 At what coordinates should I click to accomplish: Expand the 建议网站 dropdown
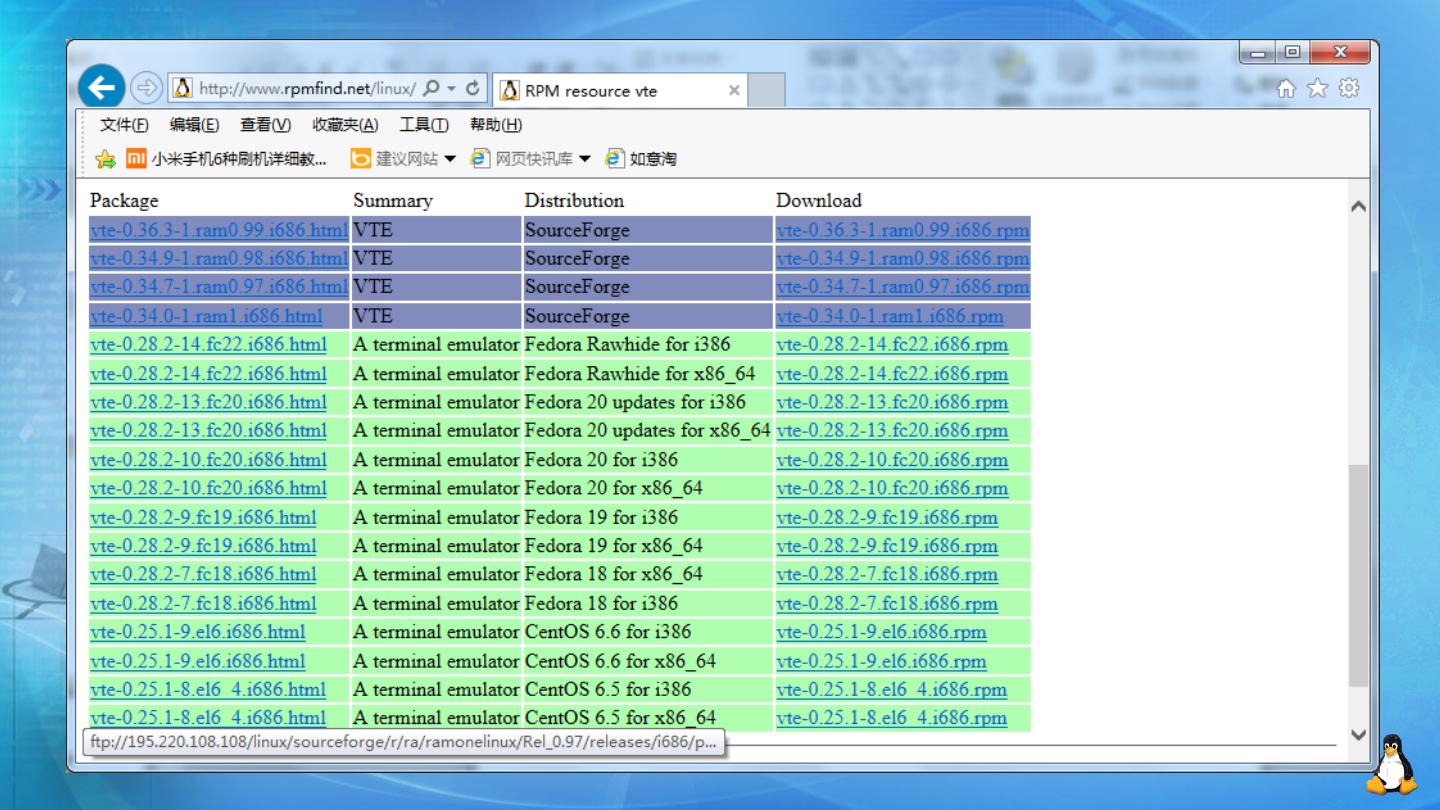click(450, 159)
